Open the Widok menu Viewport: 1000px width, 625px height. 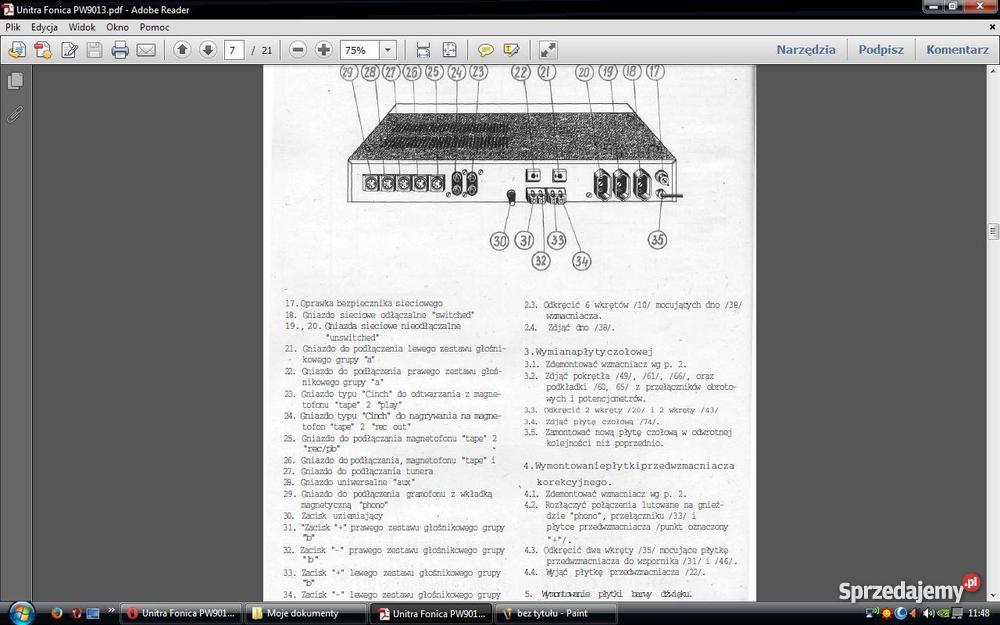(x=82, y=27)
